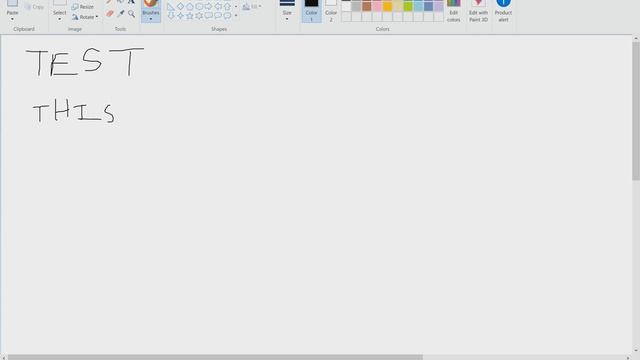The width and height of the screenshot is (640, 360).
Task: Pick the blue-gray color swatch
Action: point(428,7)
